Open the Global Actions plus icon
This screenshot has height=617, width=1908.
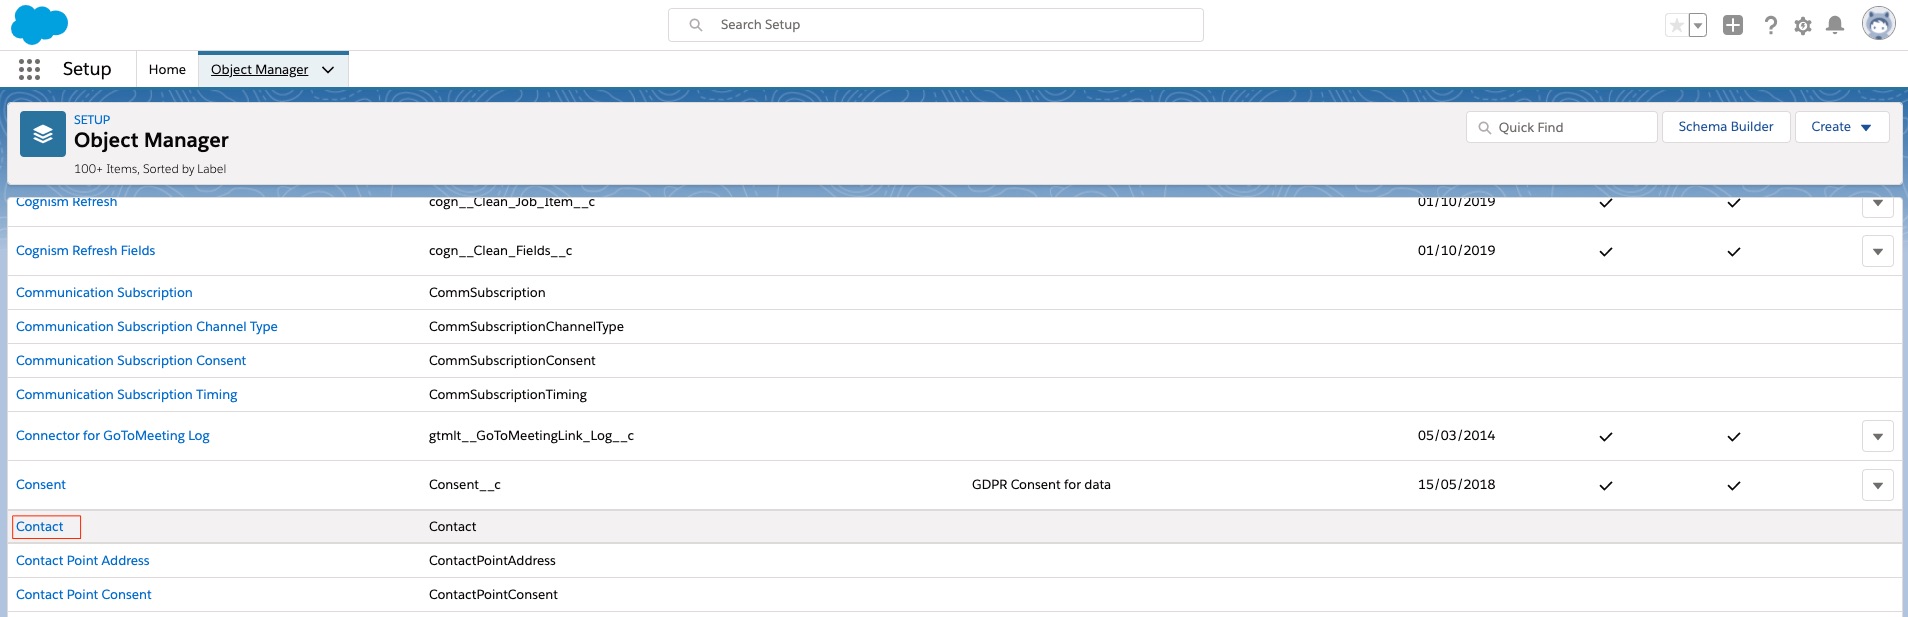[x=1733, y=25]
